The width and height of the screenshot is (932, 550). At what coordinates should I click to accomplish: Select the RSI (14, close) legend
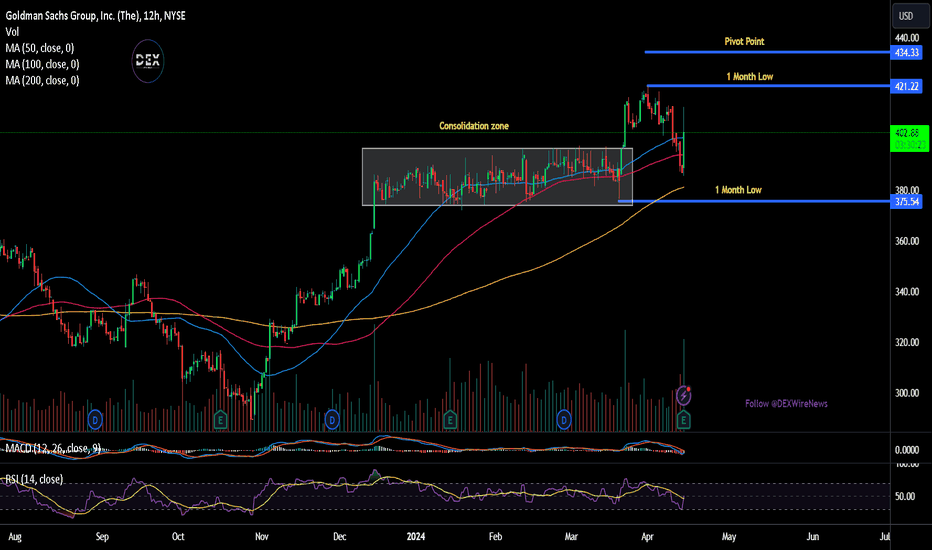click(x=34, y=479)
